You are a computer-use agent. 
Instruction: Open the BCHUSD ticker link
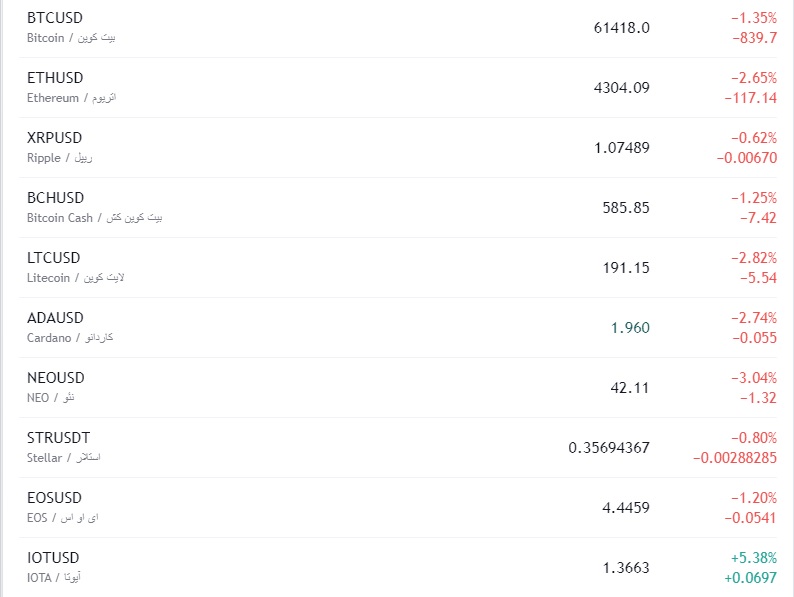click(x=56, y=198)
